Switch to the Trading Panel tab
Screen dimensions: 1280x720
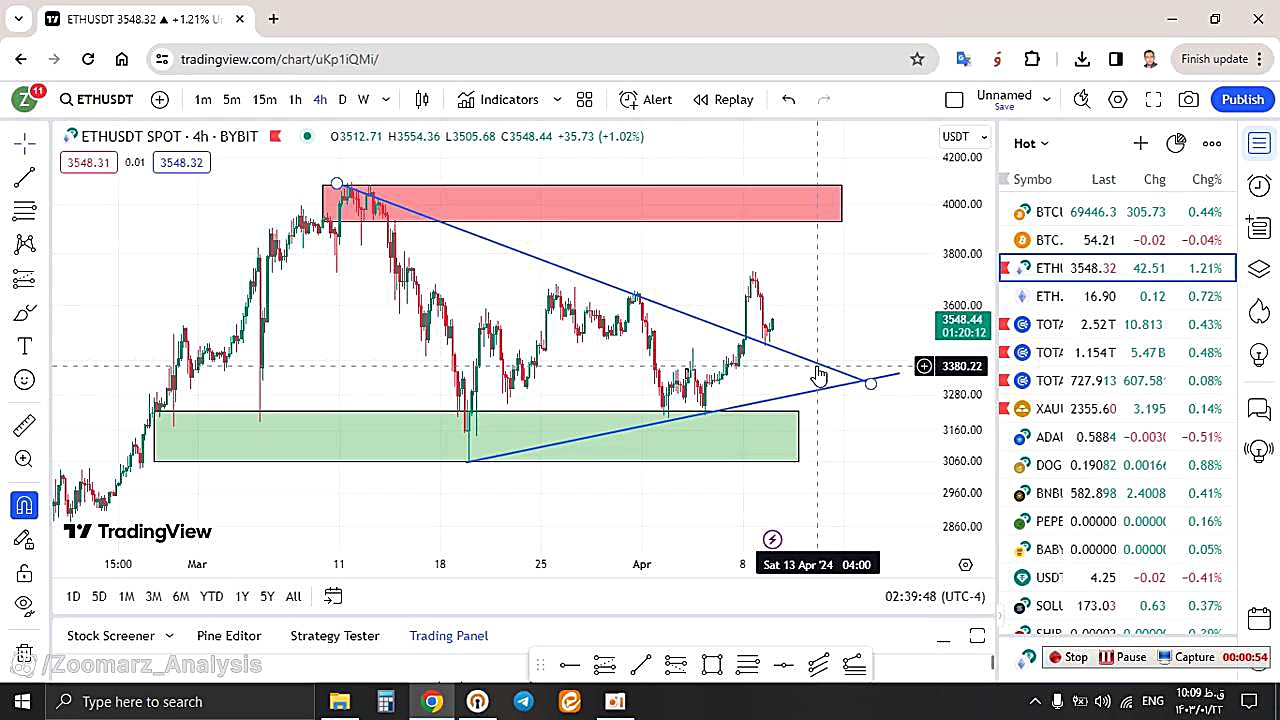click(x=449, y=636)
